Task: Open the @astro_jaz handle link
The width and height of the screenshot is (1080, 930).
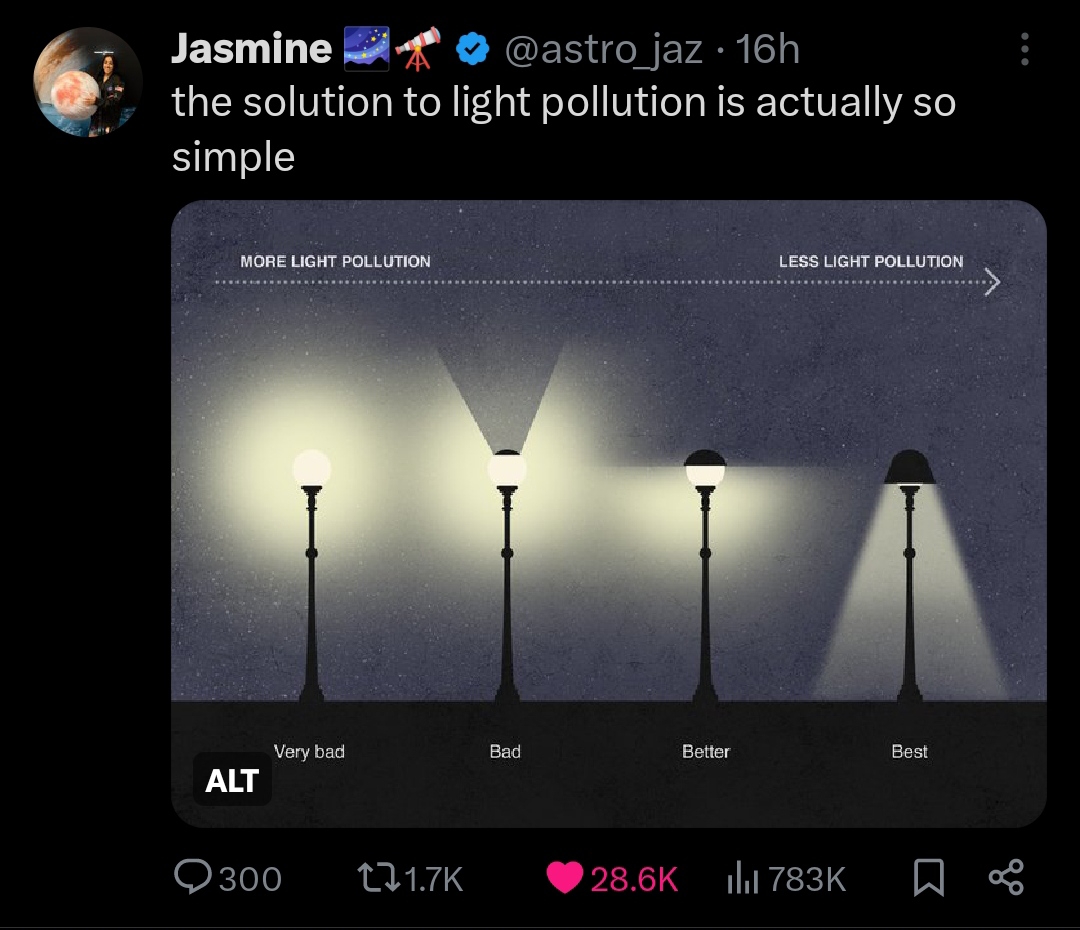Action: (x=603, y=50)
